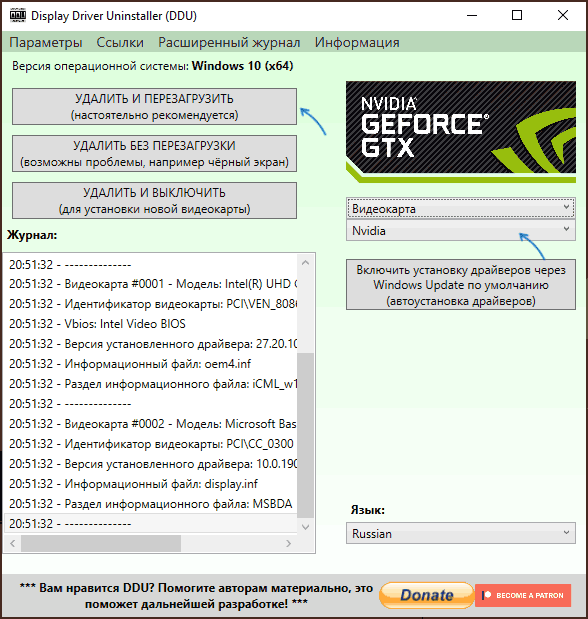This screenshot has height=619, width=588.
Task: Minimize the DDU window
Action: pos(472,16)
